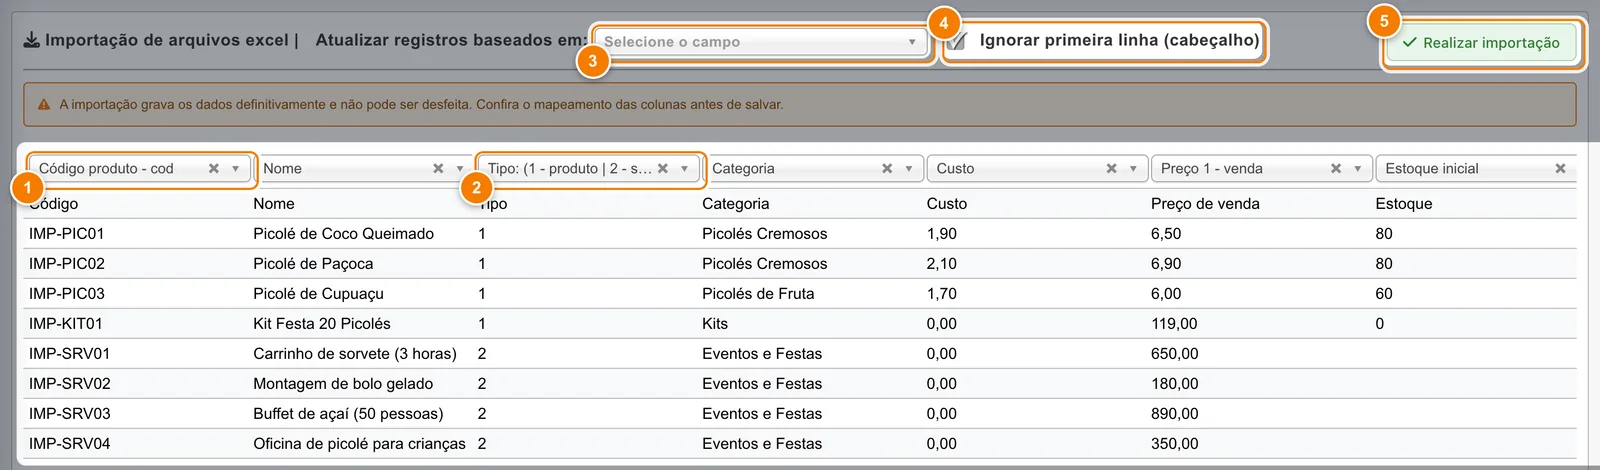The height and width of the screenshot is (470, 1600).
Task: Clear the Nome column mapping
Action: click(438, 169)
